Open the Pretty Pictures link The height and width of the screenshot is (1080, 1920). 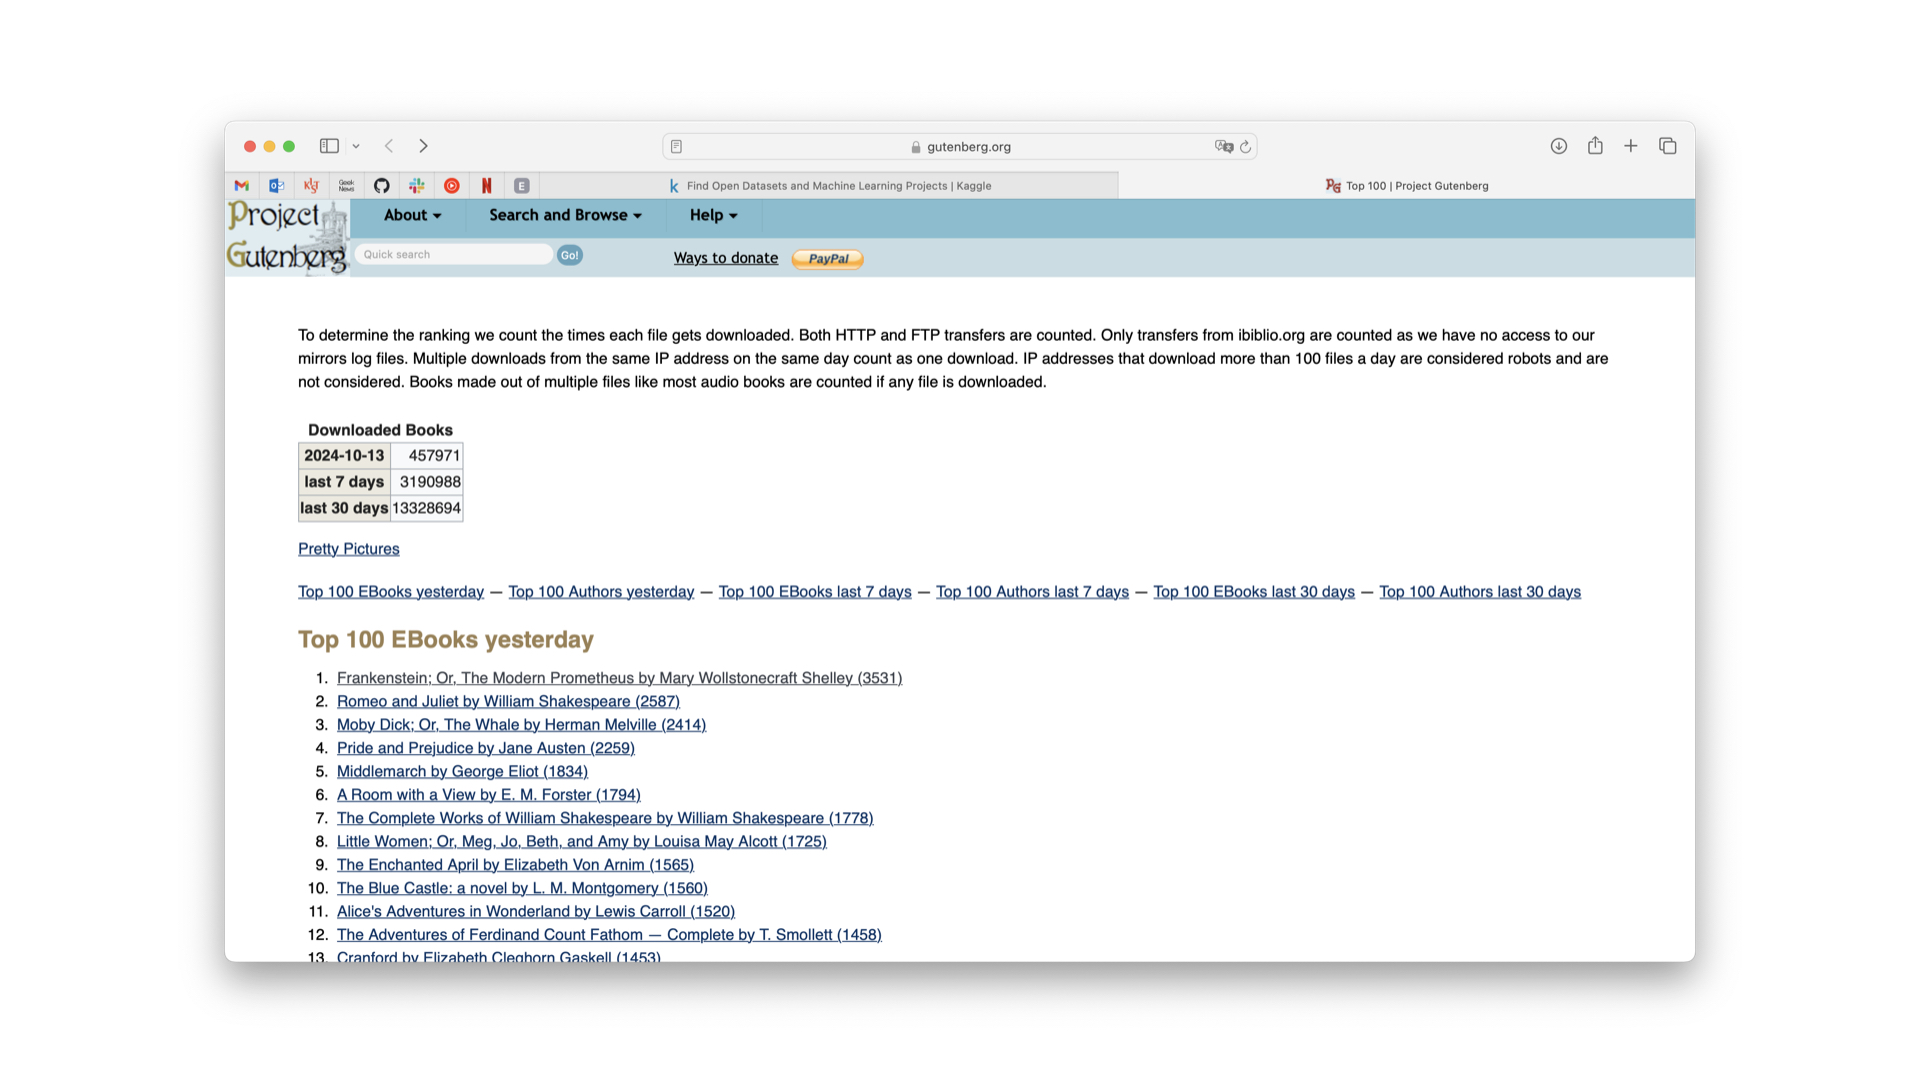(349, 549)
